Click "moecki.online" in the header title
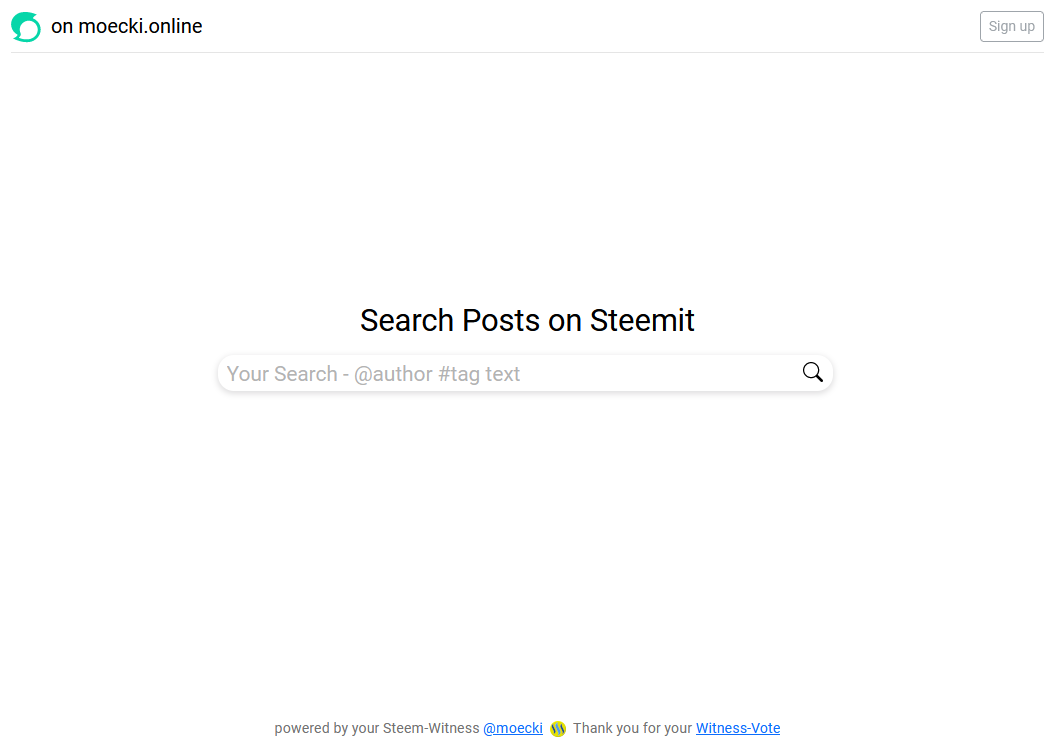 click(x=141, y=27)
